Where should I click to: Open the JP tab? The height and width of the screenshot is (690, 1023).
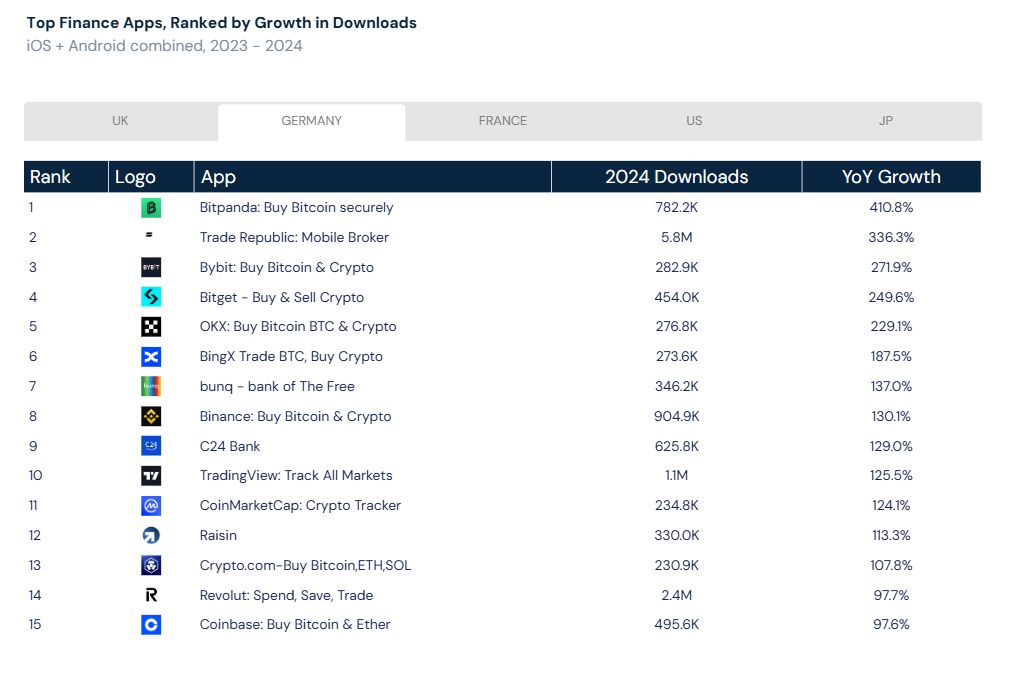(885, 121)
